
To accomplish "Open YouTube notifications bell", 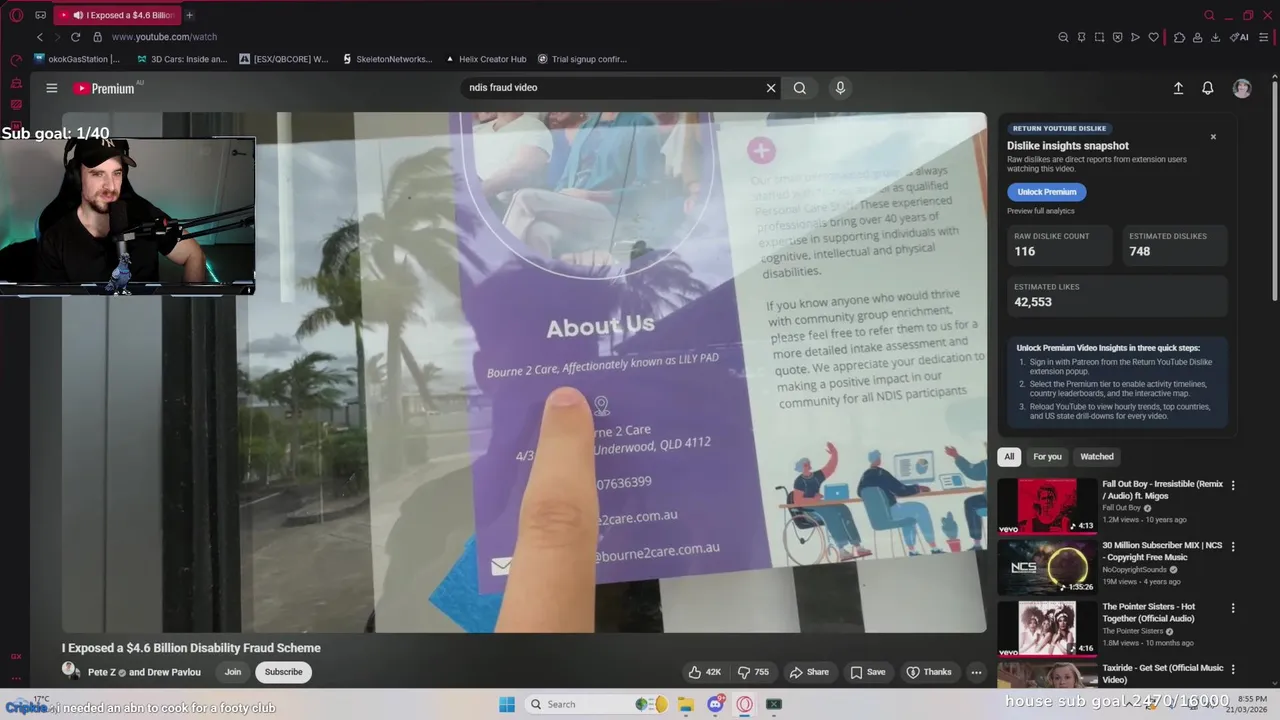I will (1208, 88).
